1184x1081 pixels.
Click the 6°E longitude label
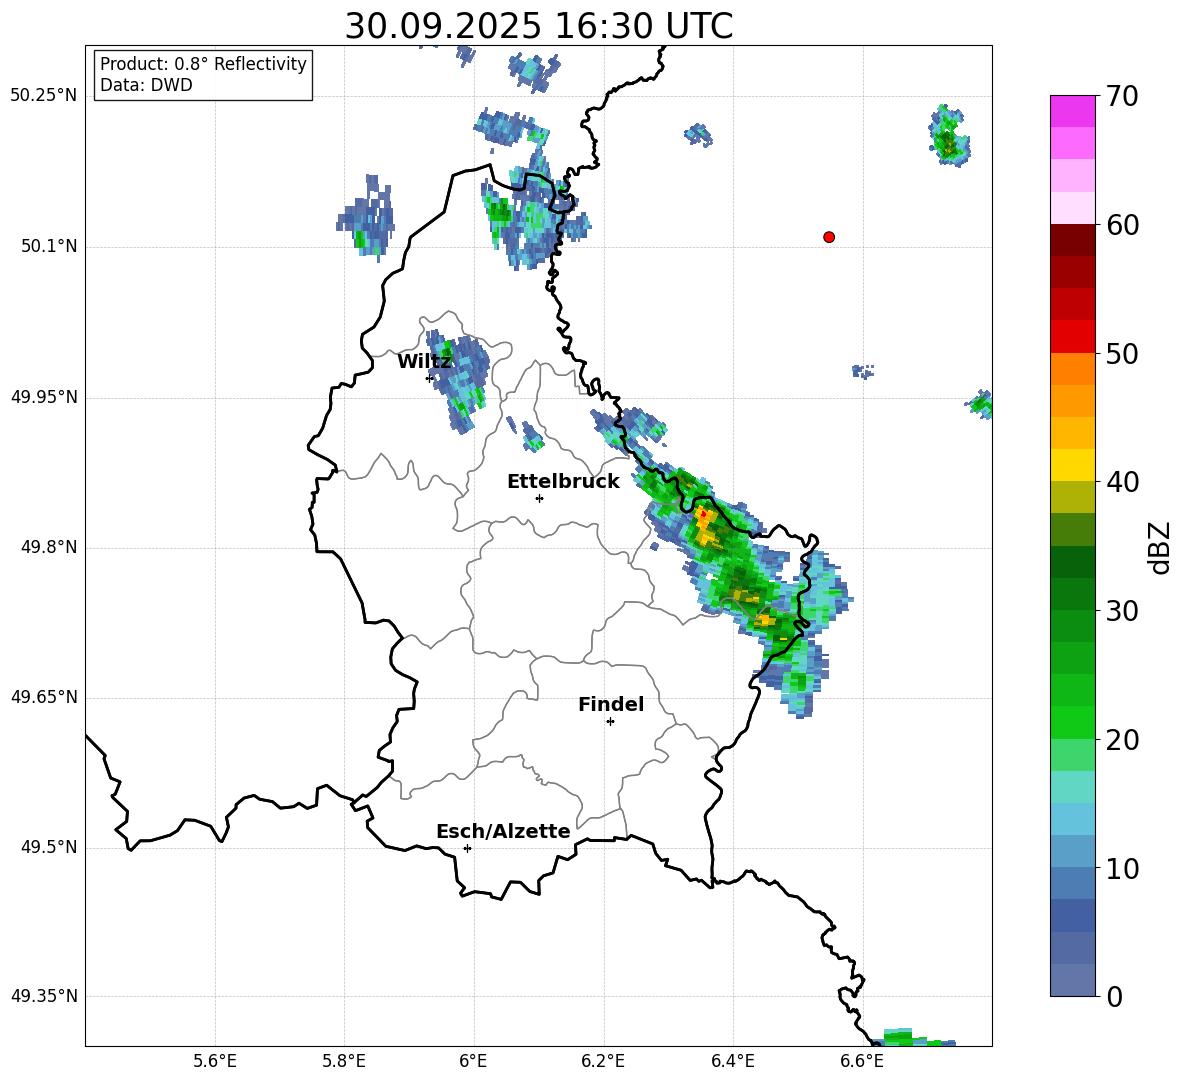coord(473,1061)
